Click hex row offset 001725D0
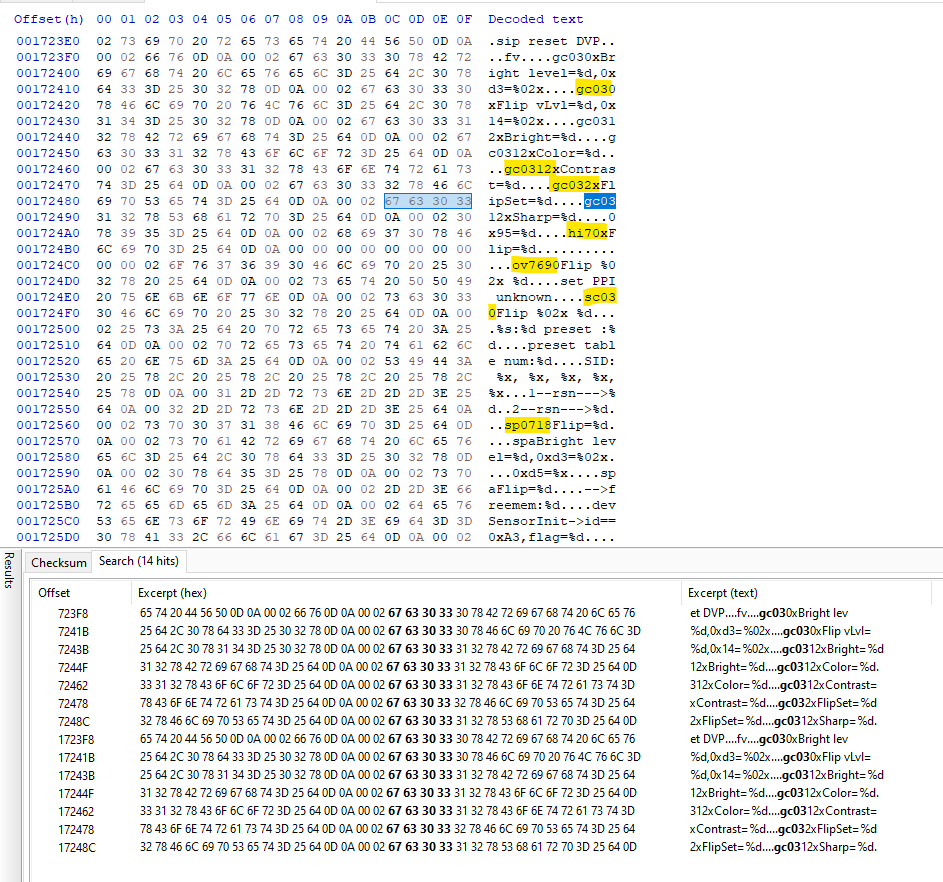Viewport: 943px width, 882px height. click(48, 537)
